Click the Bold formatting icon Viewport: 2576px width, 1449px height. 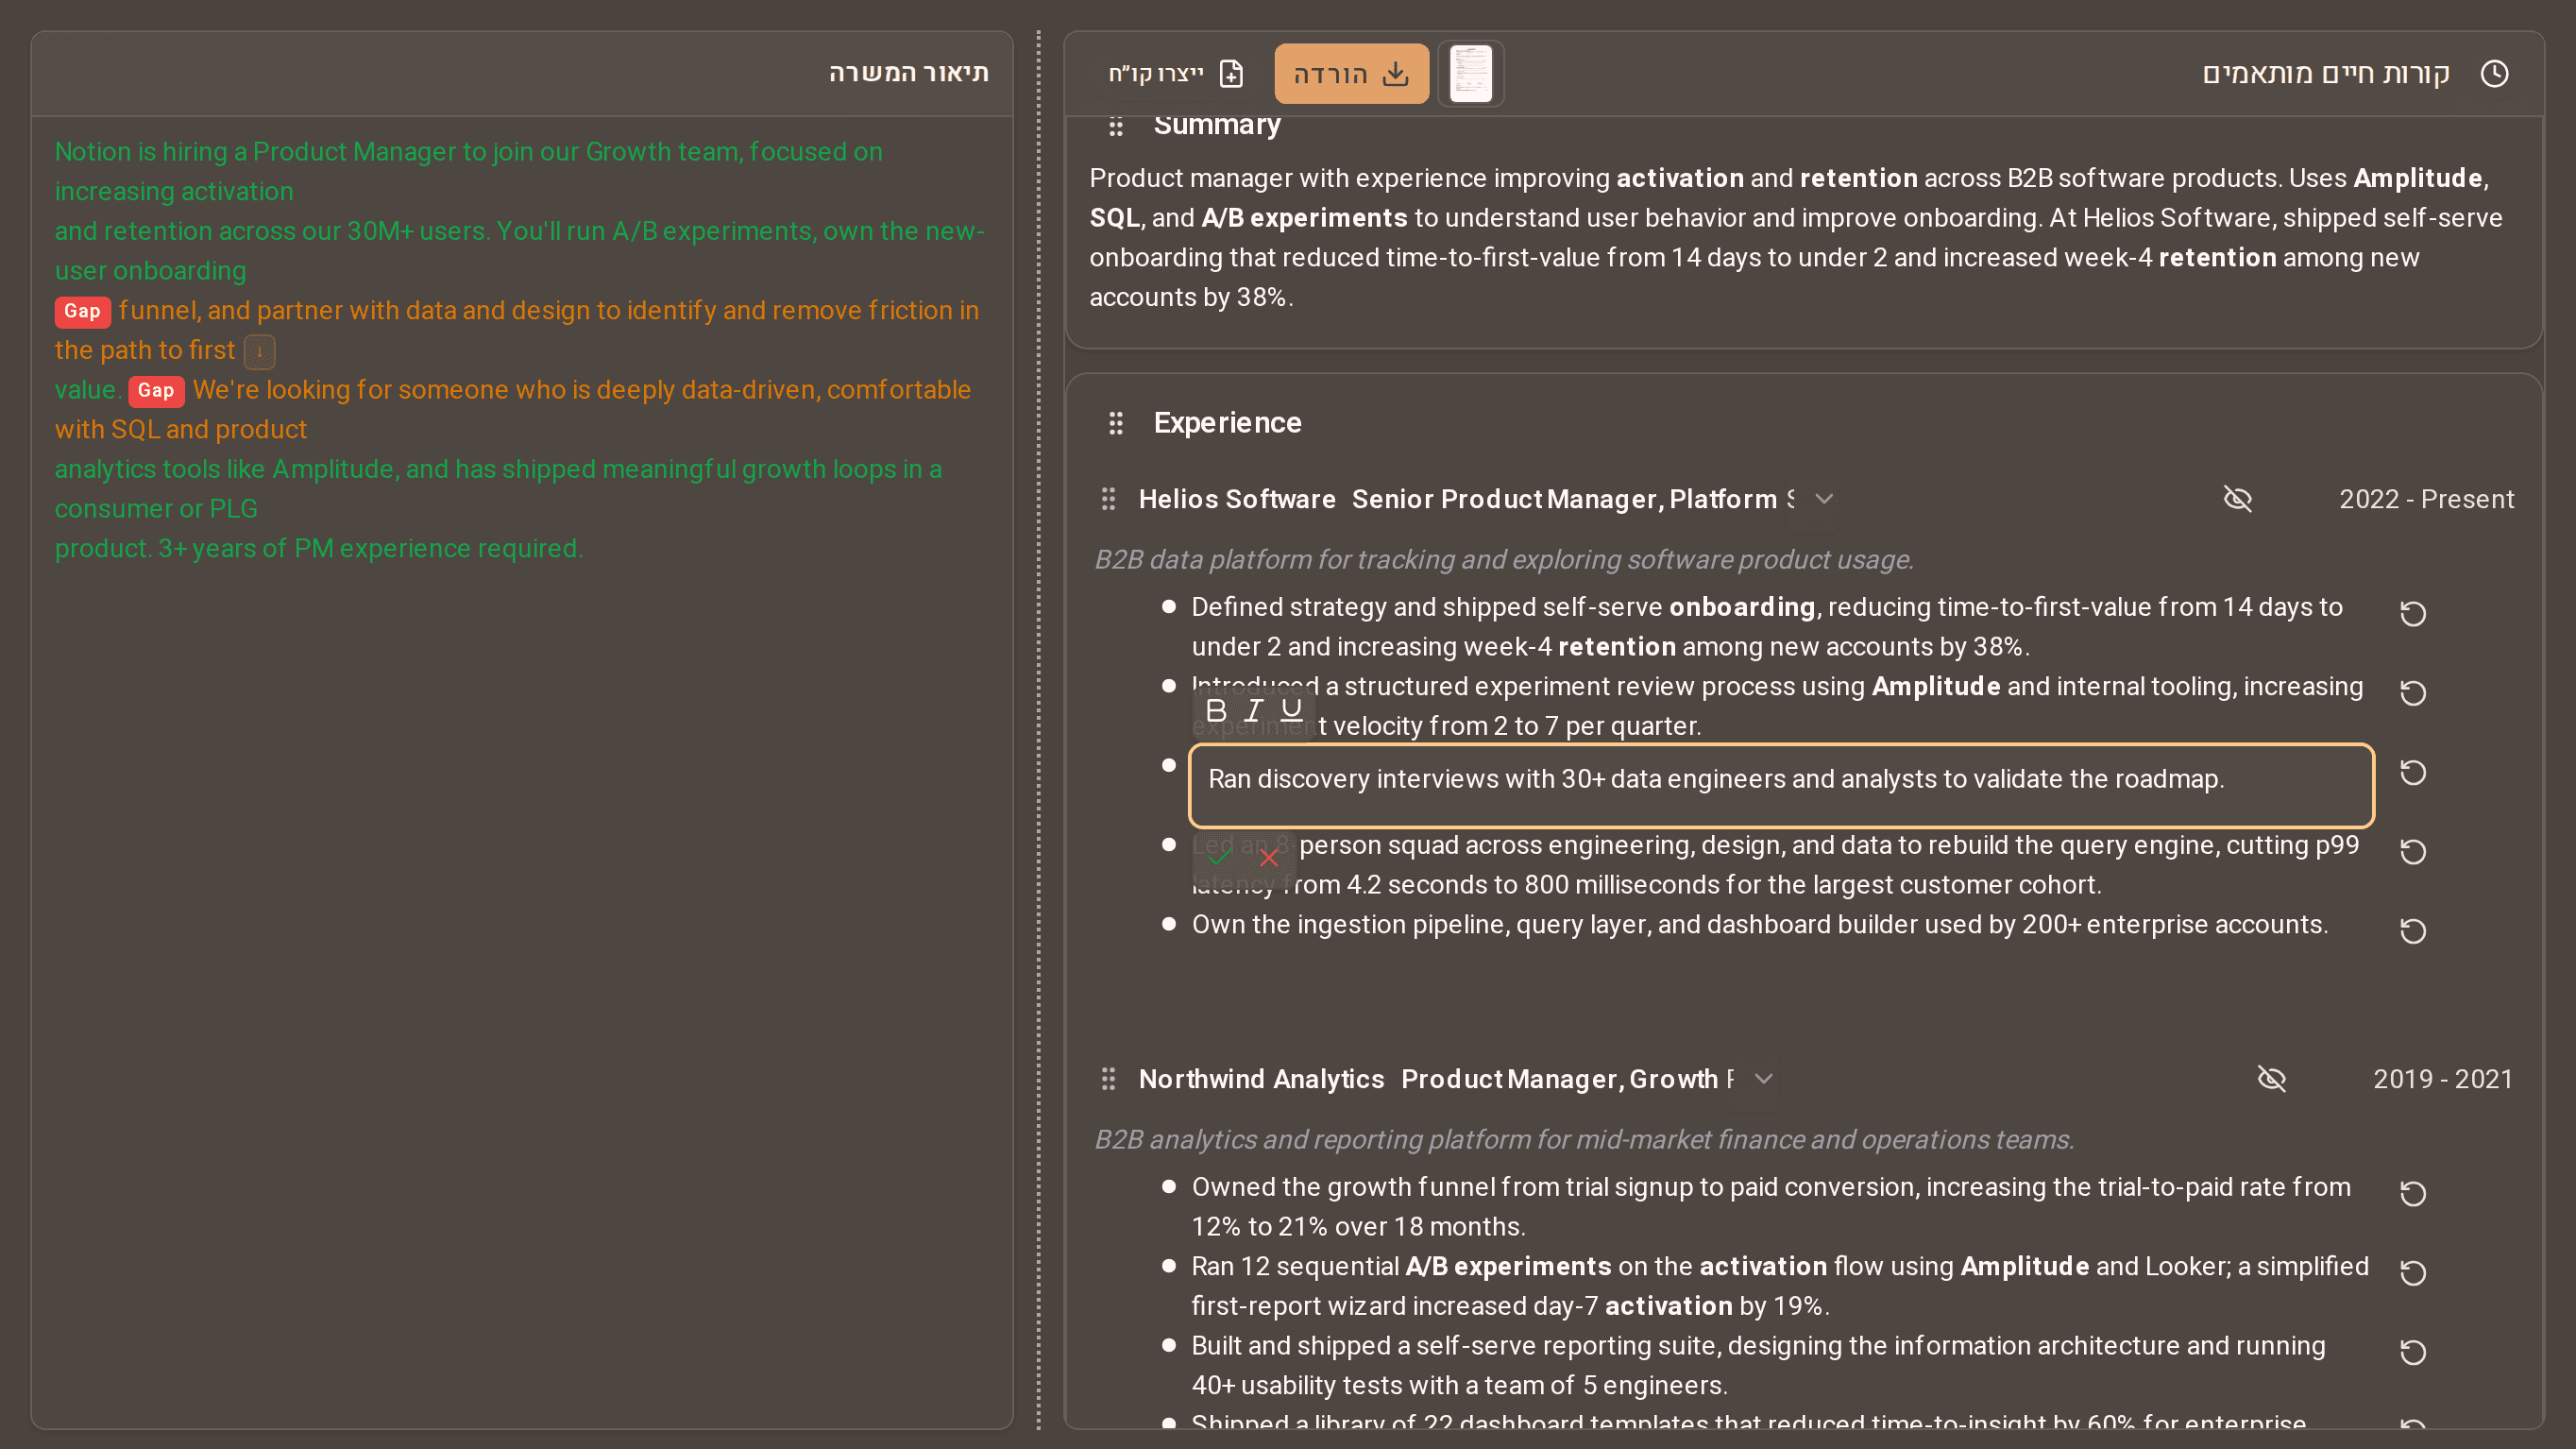click(x=1216, y=710)
